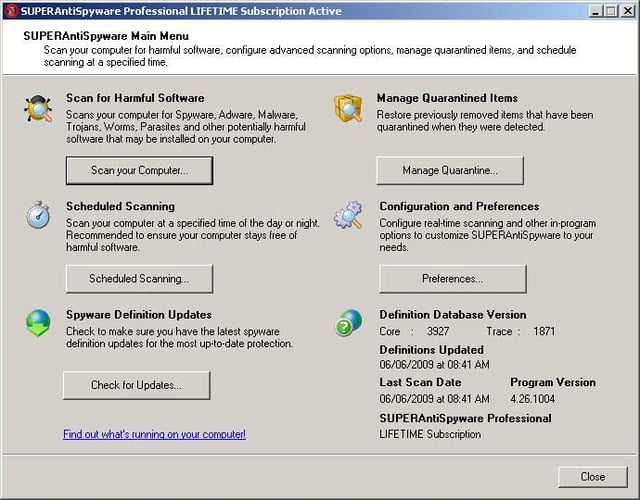The width and height of the screenshot is (640, 500).
Task: Click the program version number 4.26.1004
Action: tap(532, 399)
